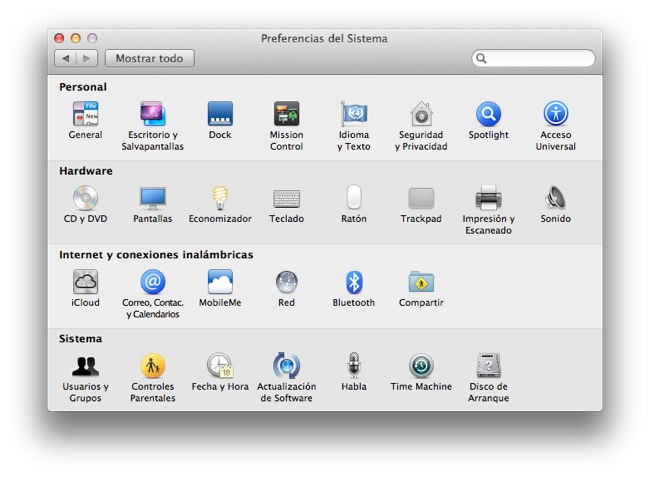Open Mission Control preferences
Screen dimensions: 650x477
[287, 114]
